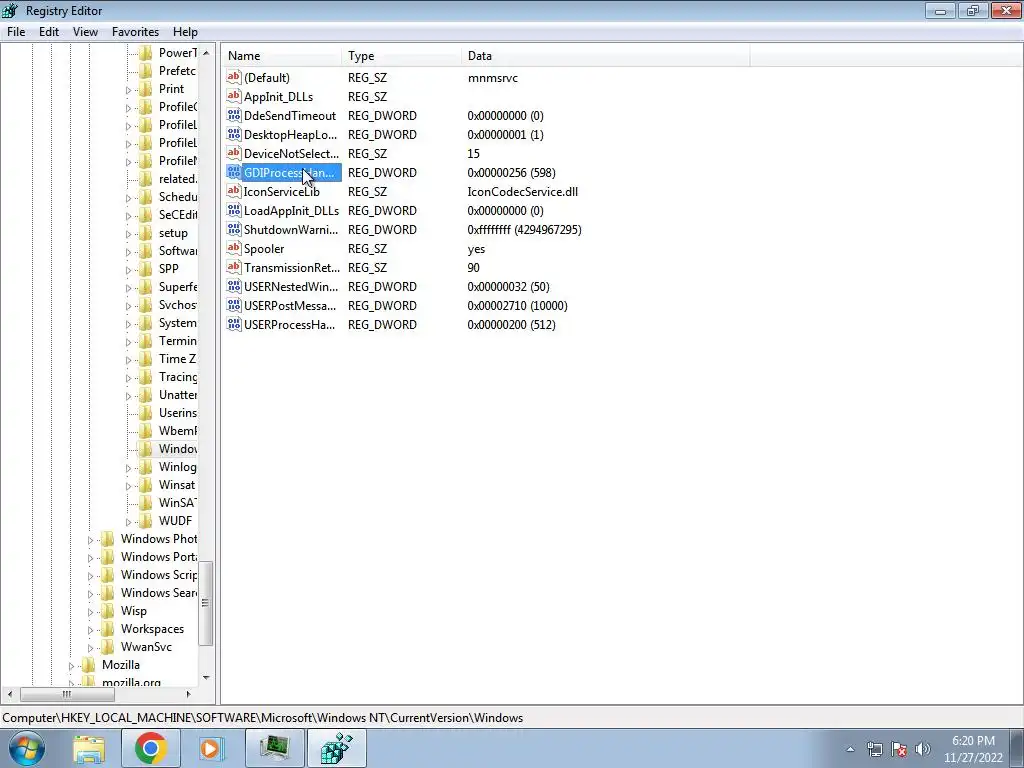
Task: Click the LoadAppInit_DLLs DWORD icon
Action: pos(234,210)
